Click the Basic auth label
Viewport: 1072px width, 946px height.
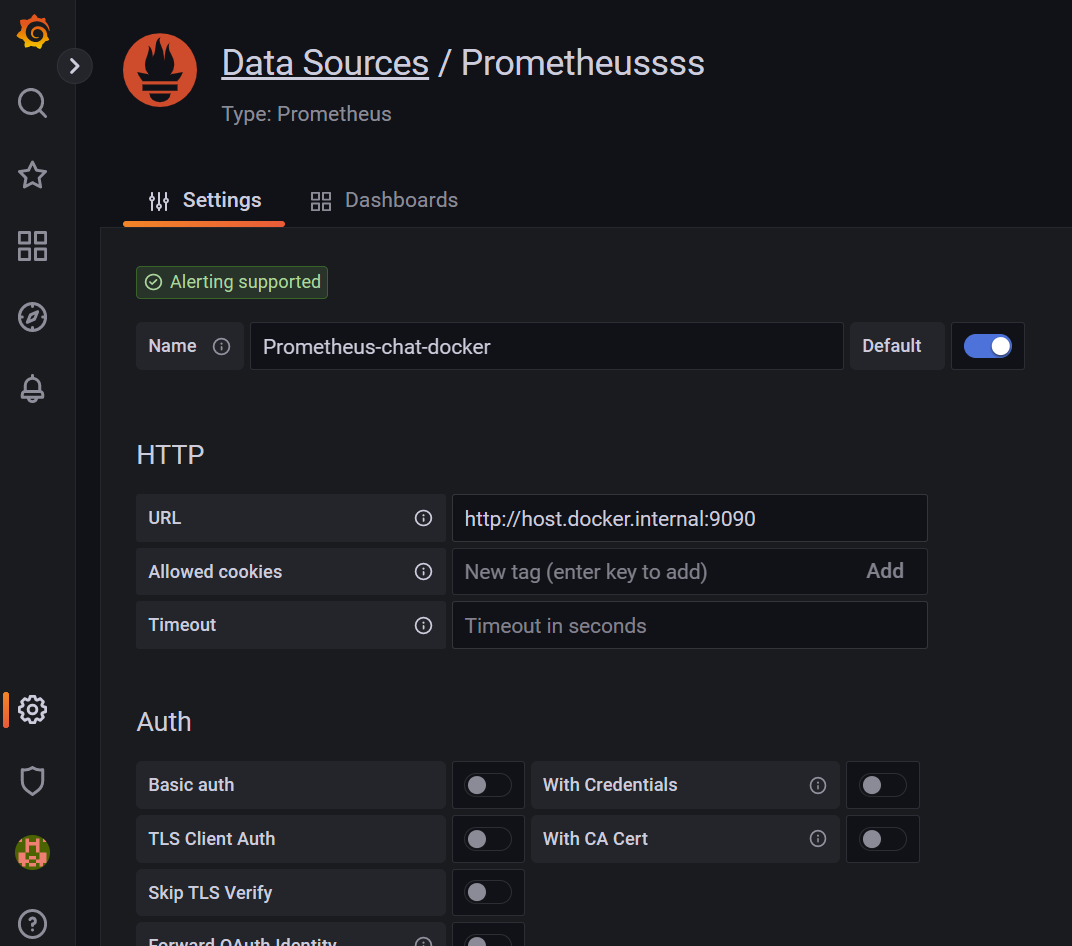pyautogui.click(x=191, y=785)
